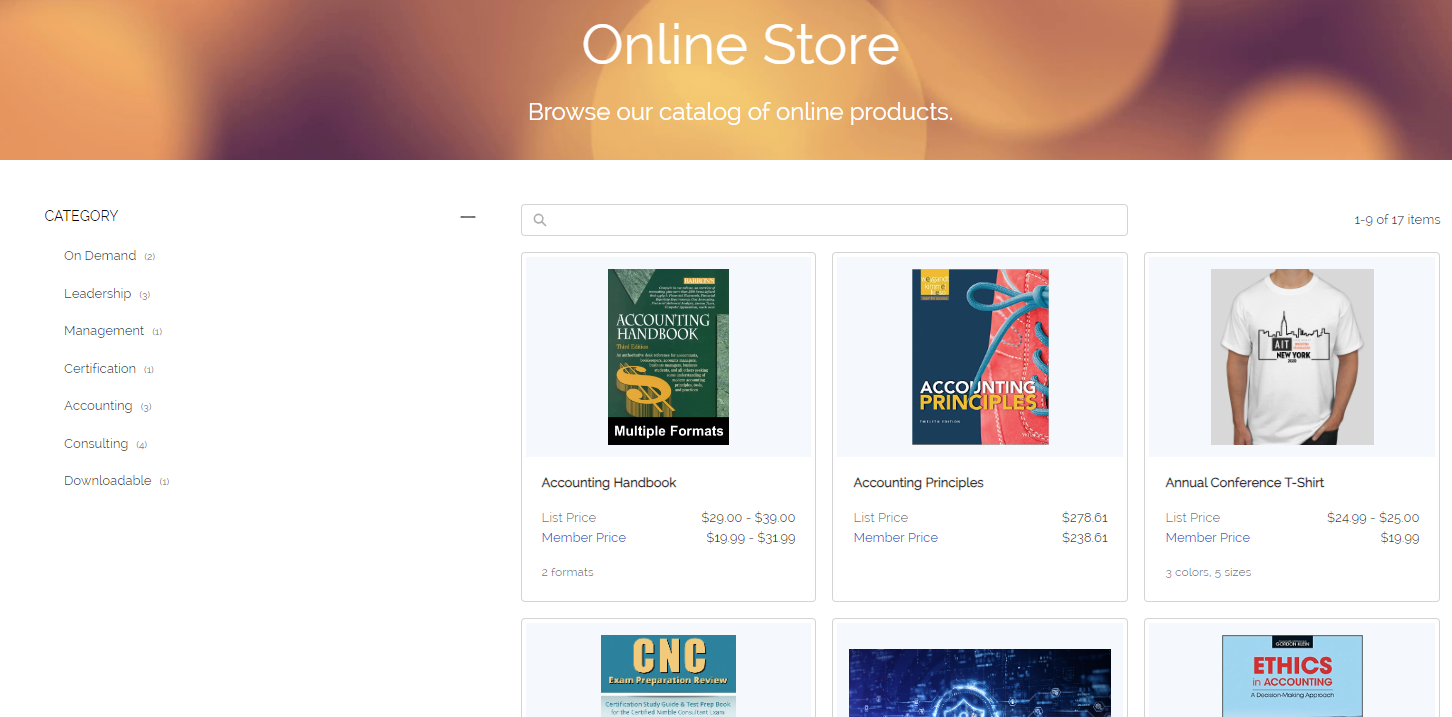The image size is (1452, 717).
Task: Filter by Leadership category
Action: coord(98,294)
